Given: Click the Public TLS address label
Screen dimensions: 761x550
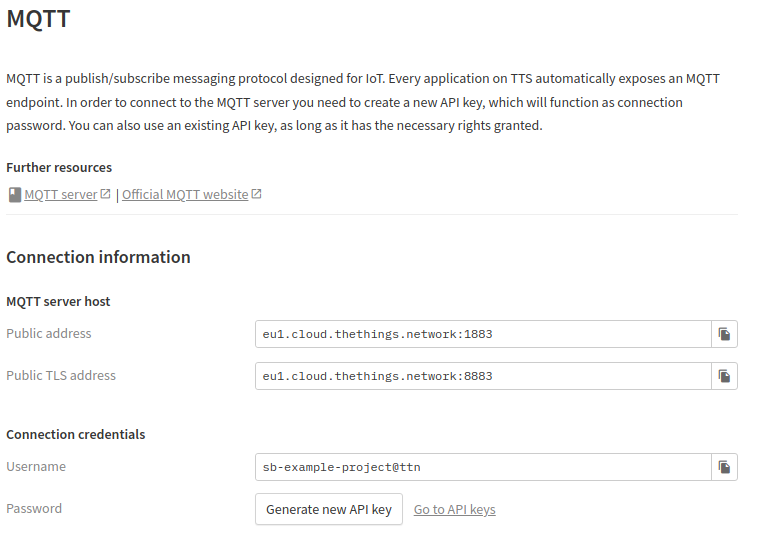Looking at the screenshot, I should [61, 376].
